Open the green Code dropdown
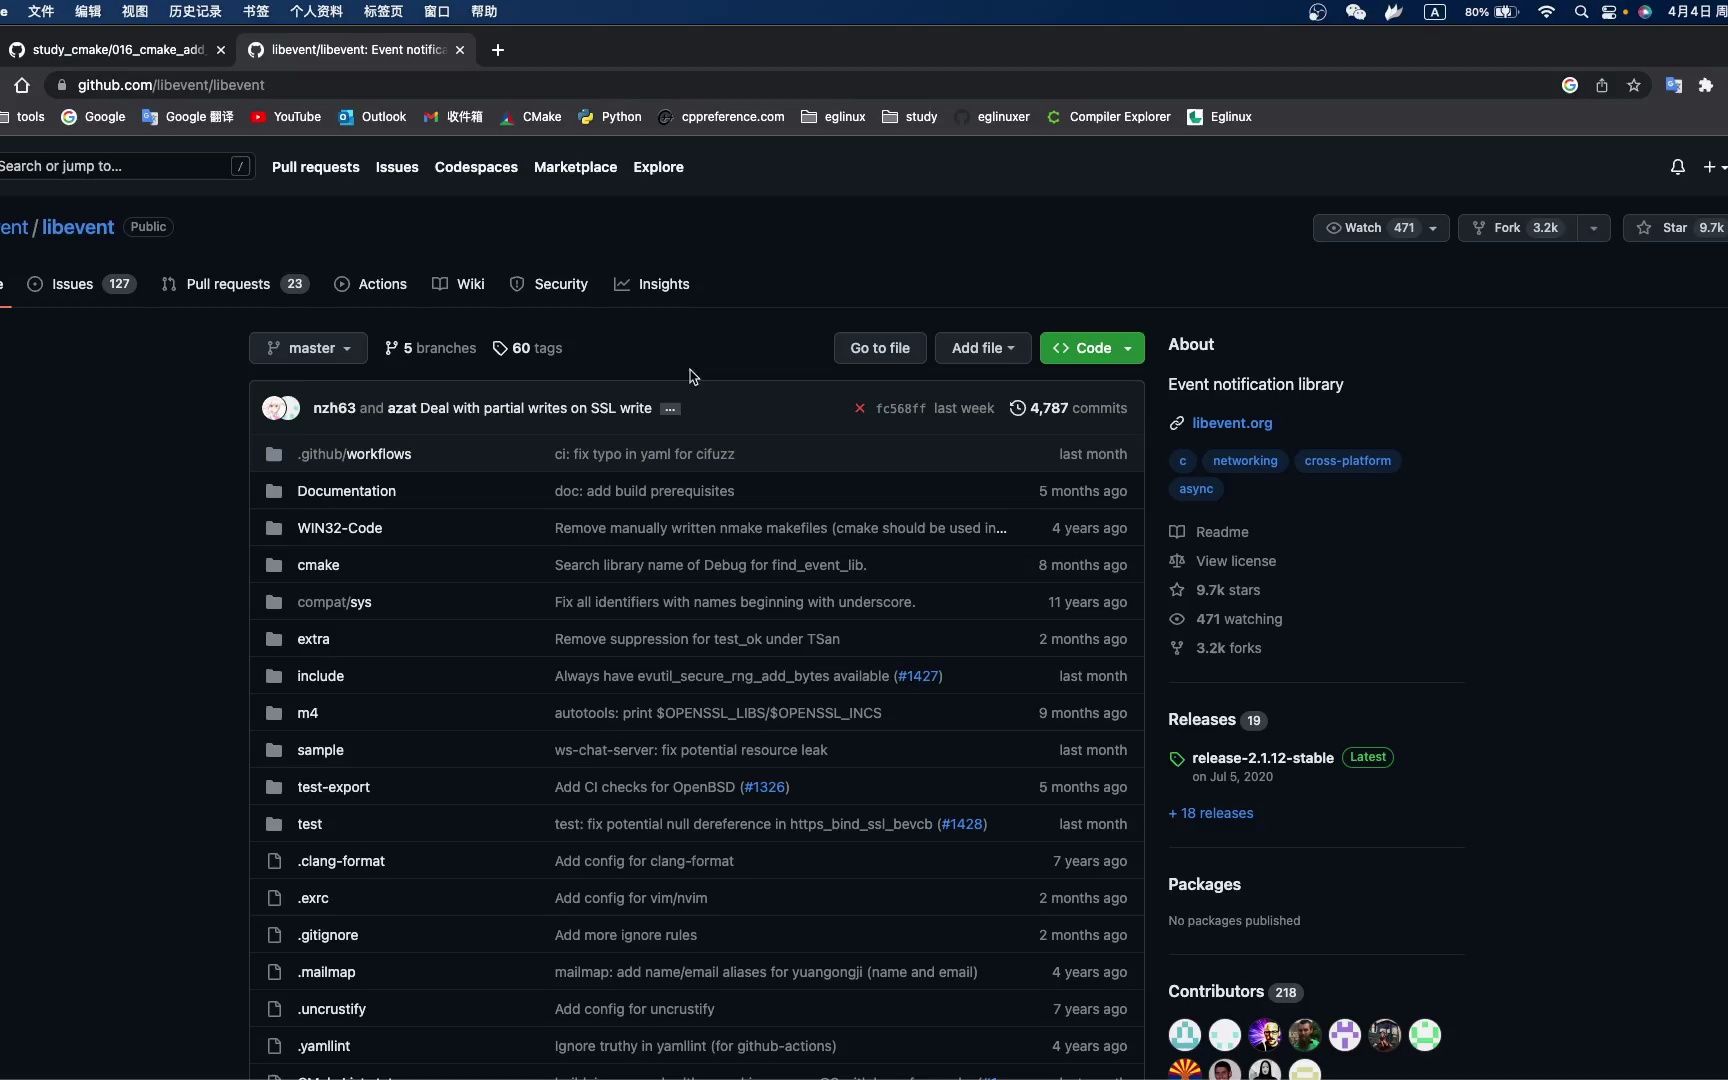 1092,348
